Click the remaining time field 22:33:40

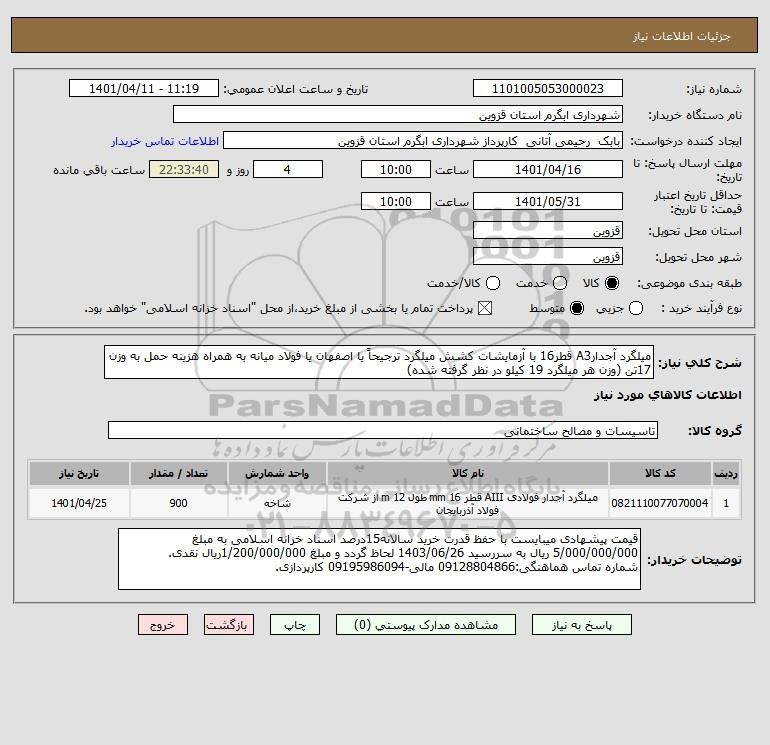click(x=184, y=169)
